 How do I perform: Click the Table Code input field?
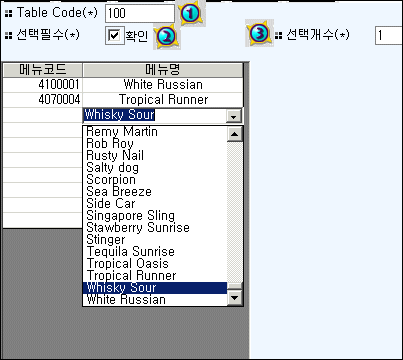(140, 13)
